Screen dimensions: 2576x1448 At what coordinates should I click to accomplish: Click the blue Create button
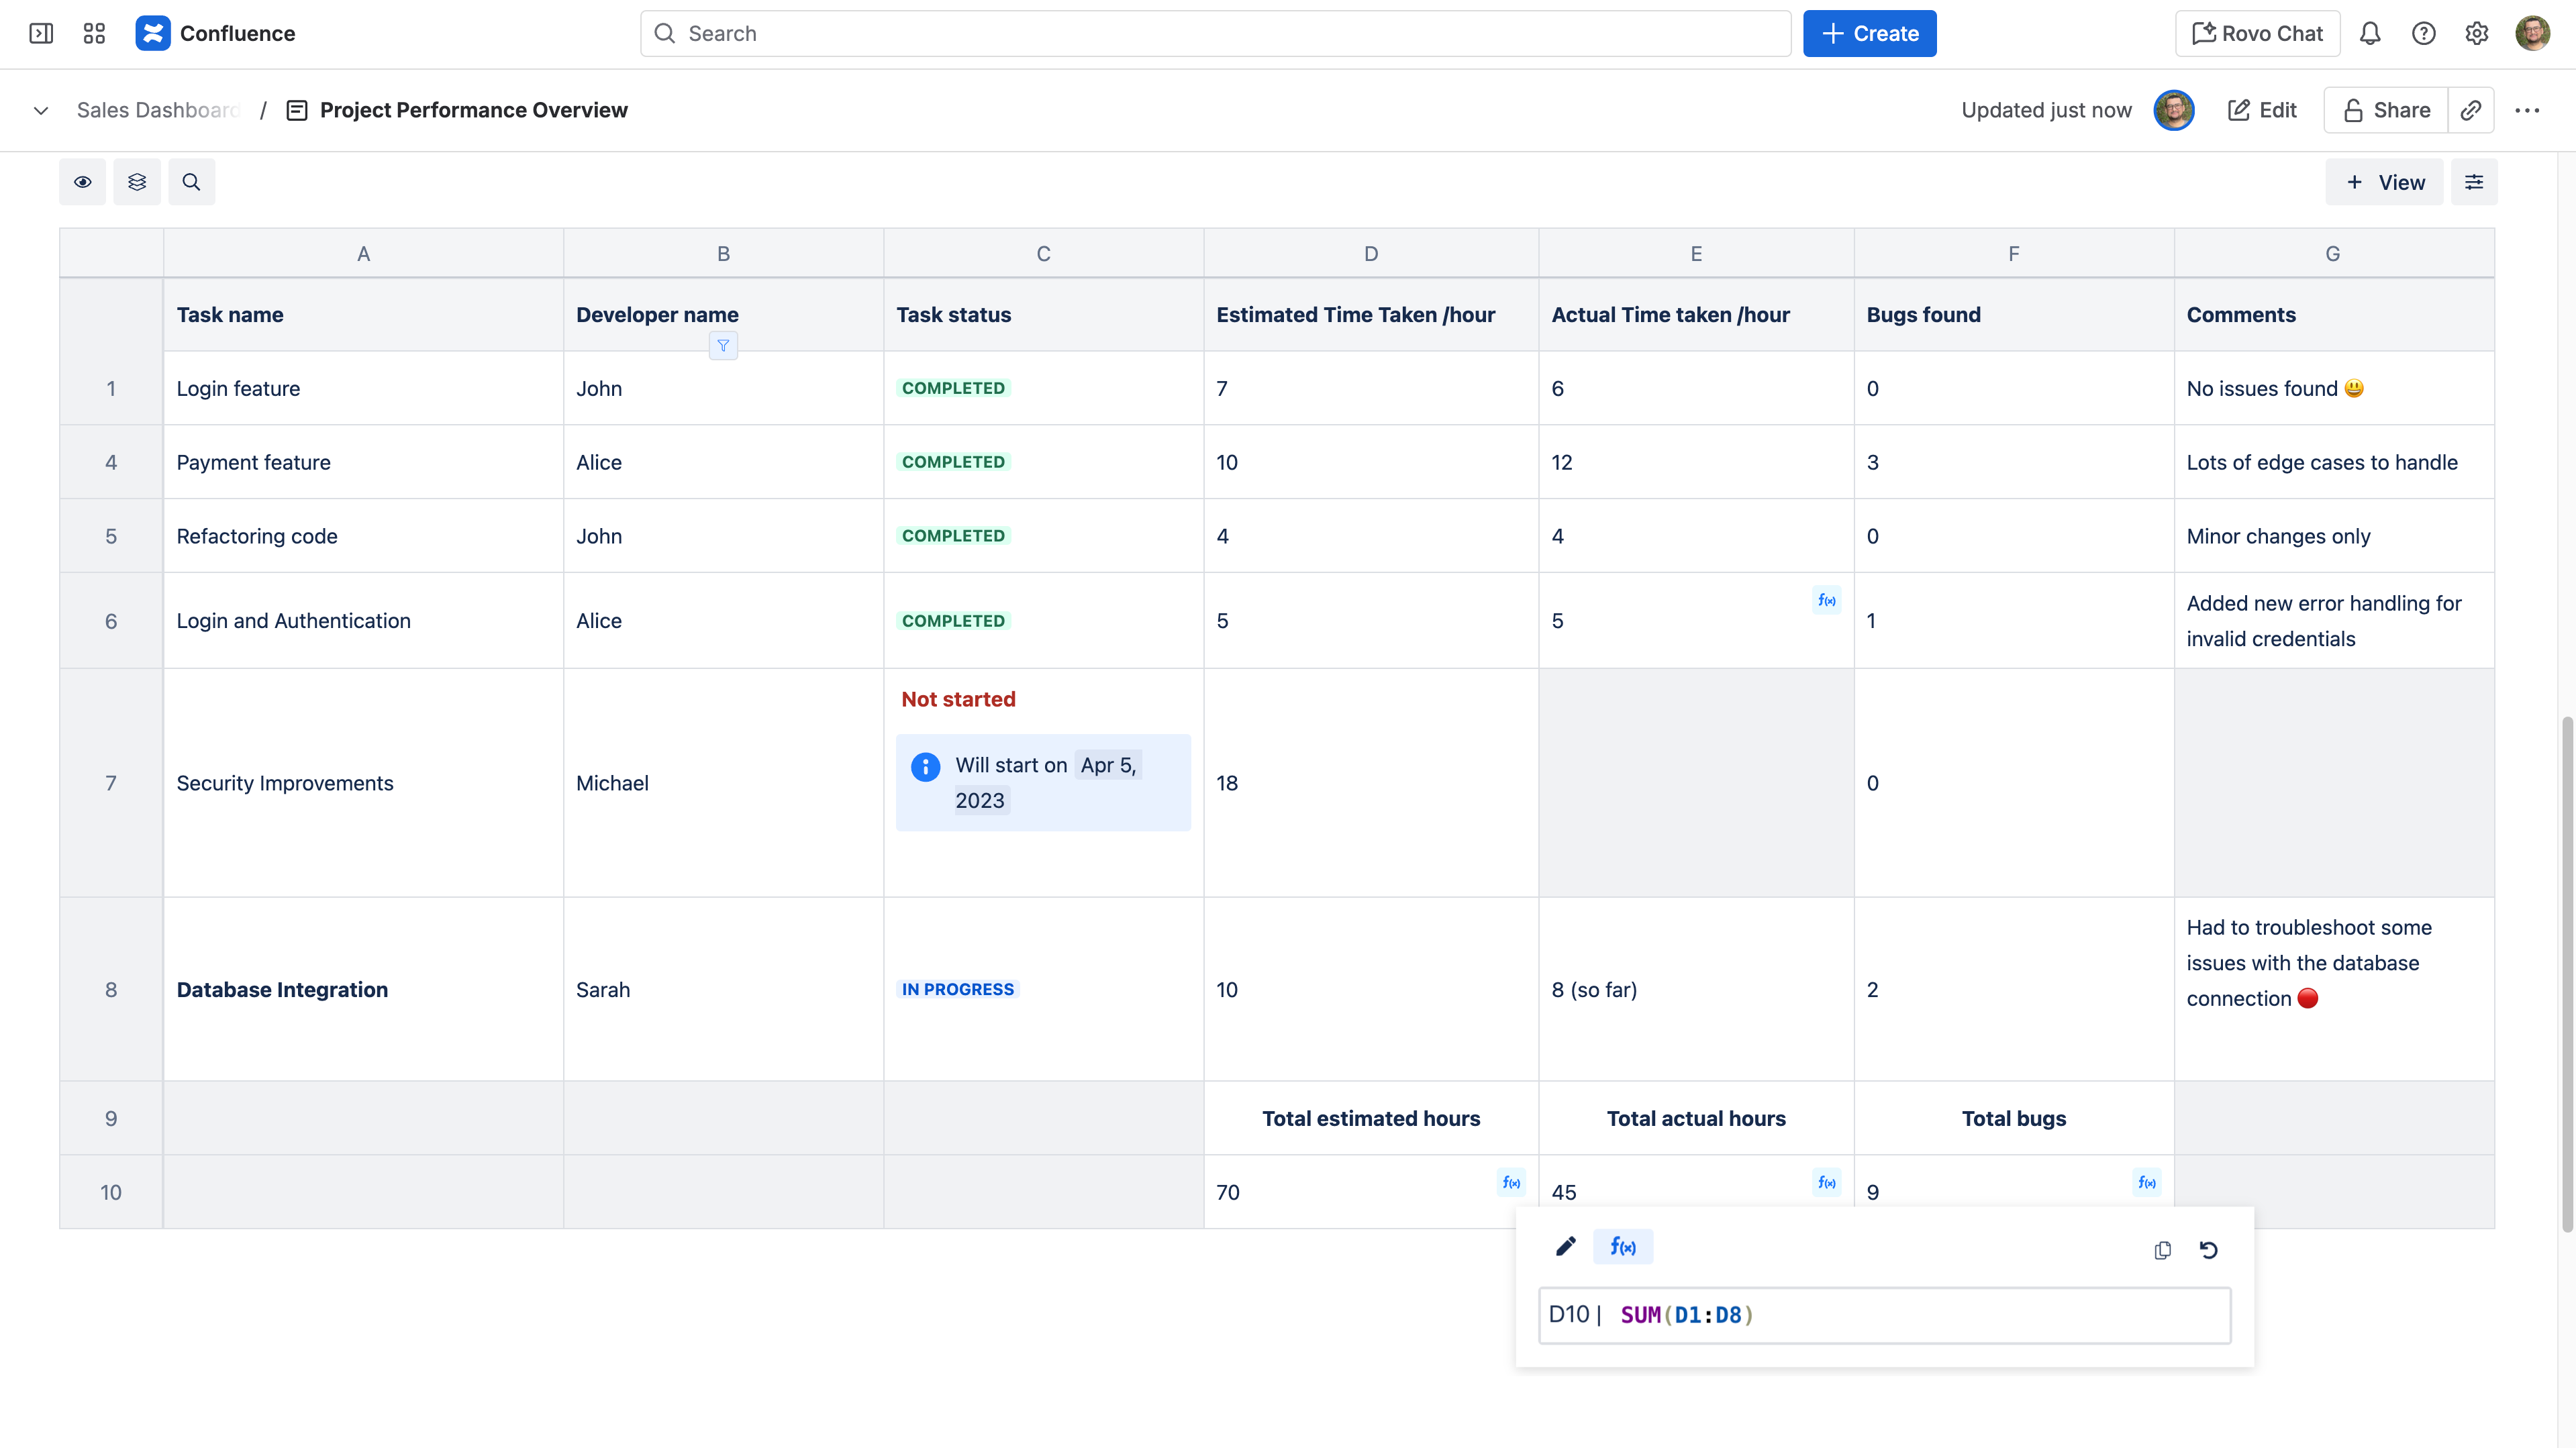point(1869,34)
